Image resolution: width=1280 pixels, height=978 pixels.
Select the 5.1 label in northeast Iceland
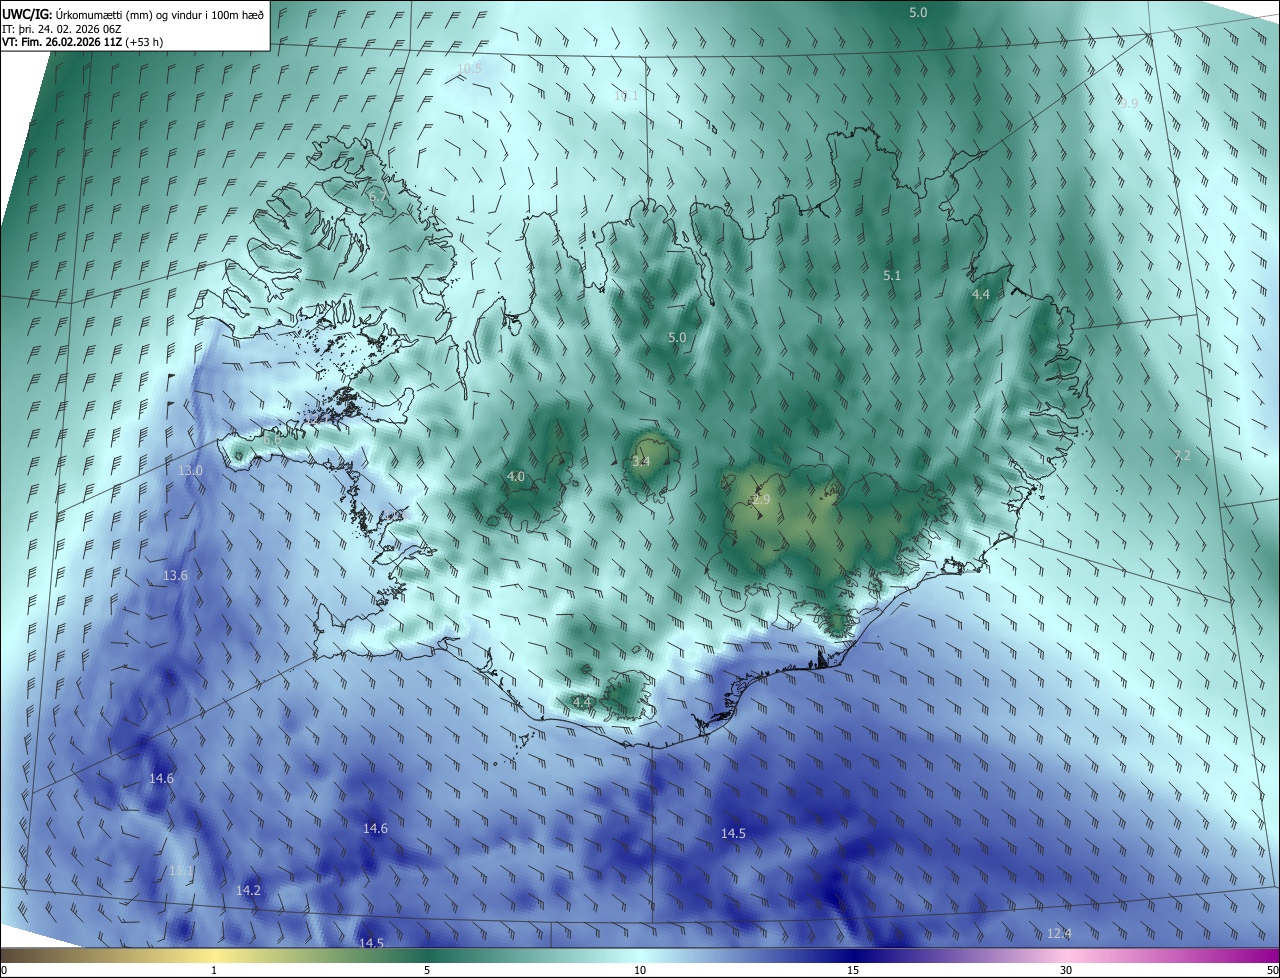coord(892,275)
